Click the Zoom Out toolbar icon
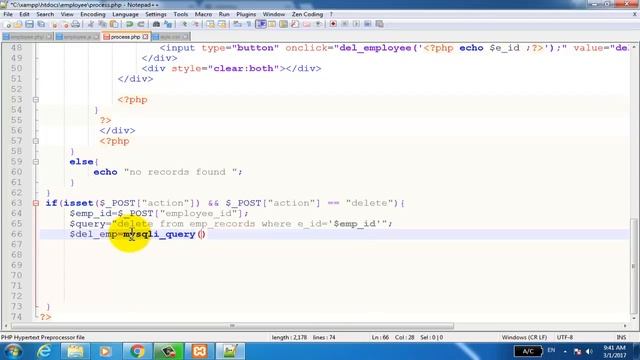This screenshot has width=640, height=360. pos(195,24)
